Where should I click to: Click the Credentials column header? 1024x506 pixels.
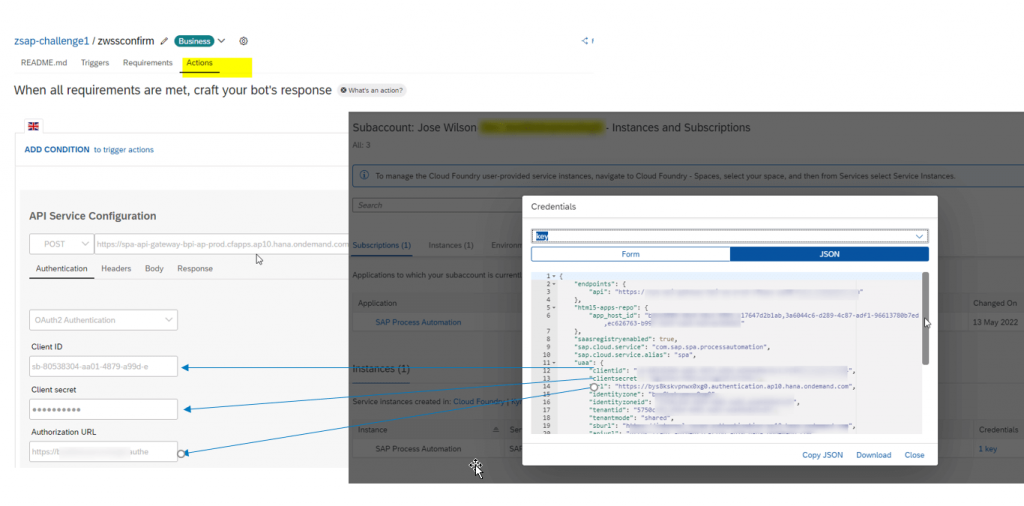click(x=997, y=430)
